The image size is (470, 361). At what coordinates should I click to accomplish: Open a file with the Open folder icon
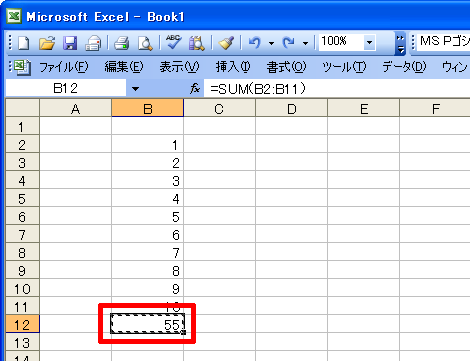point(47,43)
